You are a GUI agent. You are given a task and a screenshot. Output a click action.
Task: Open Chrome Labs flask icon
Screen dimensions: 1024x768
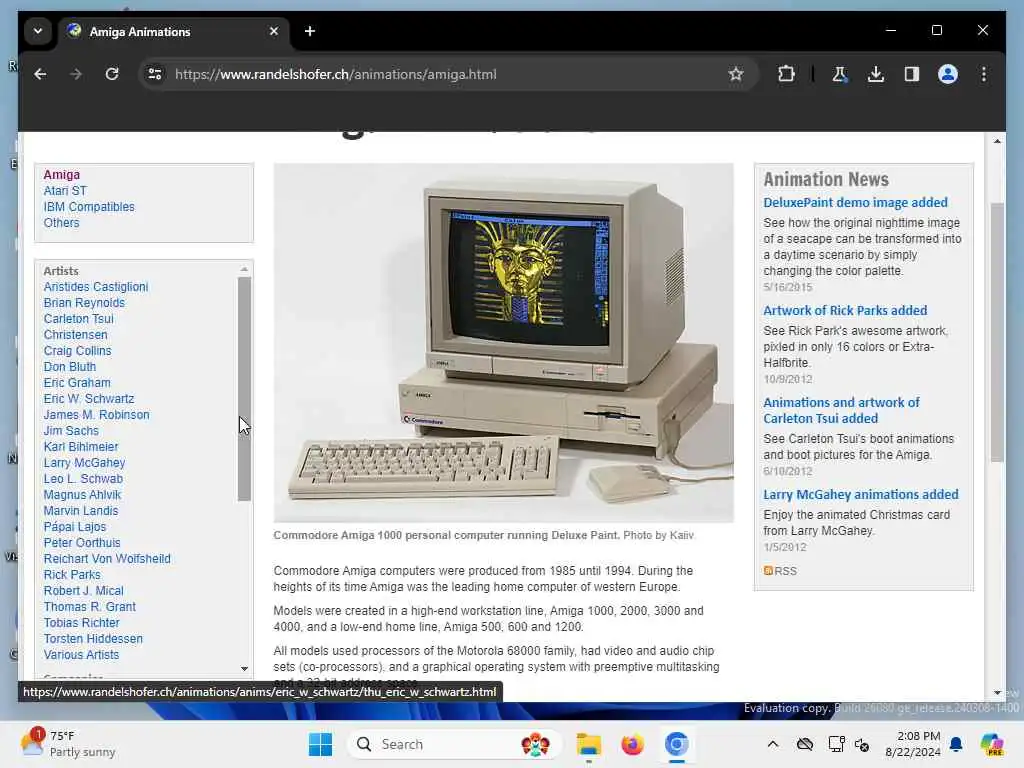tap(840, 74)
